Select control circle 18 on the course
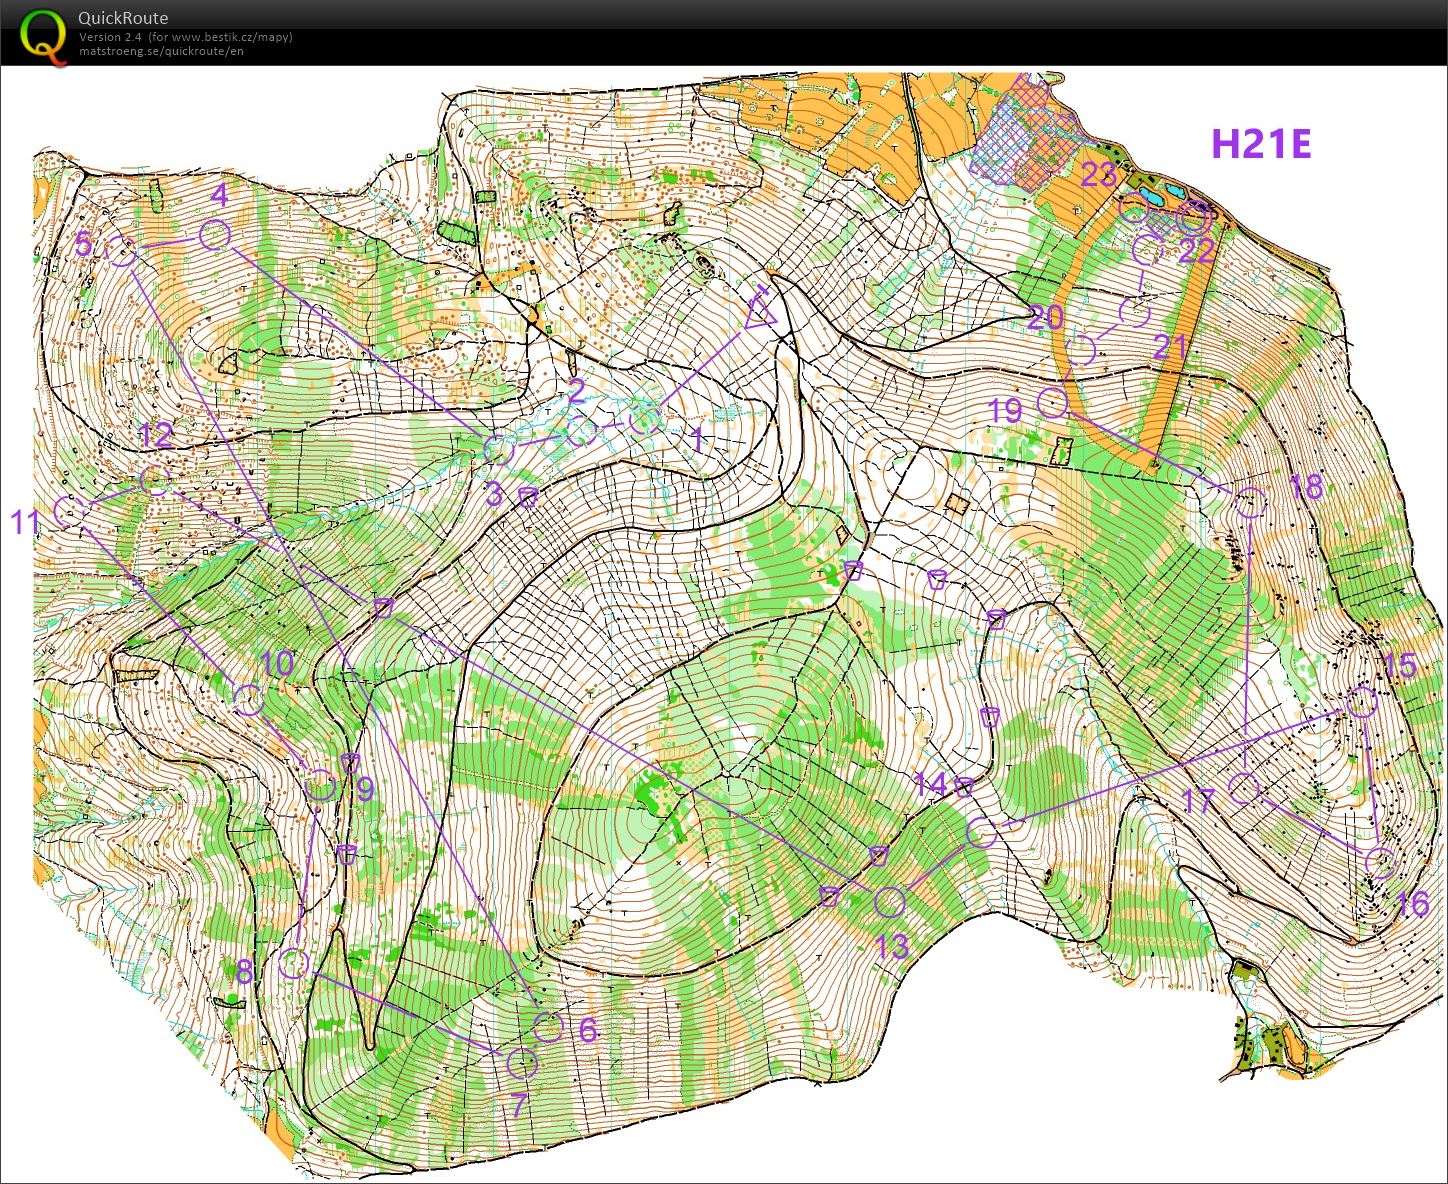Screen dimensions: 1448x1184 click(x=1250, y=502)
